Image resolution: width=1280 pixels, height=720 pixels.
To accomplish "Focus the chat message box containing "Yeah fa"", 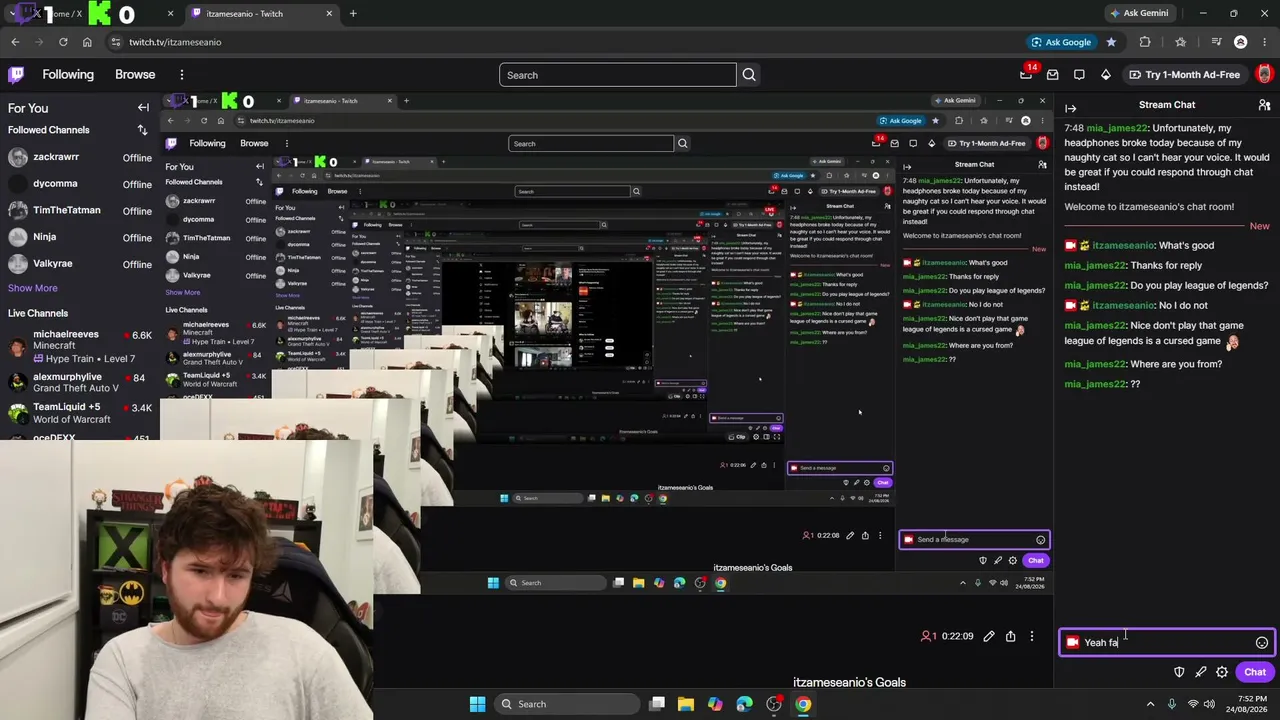I will coord(1166,643).
